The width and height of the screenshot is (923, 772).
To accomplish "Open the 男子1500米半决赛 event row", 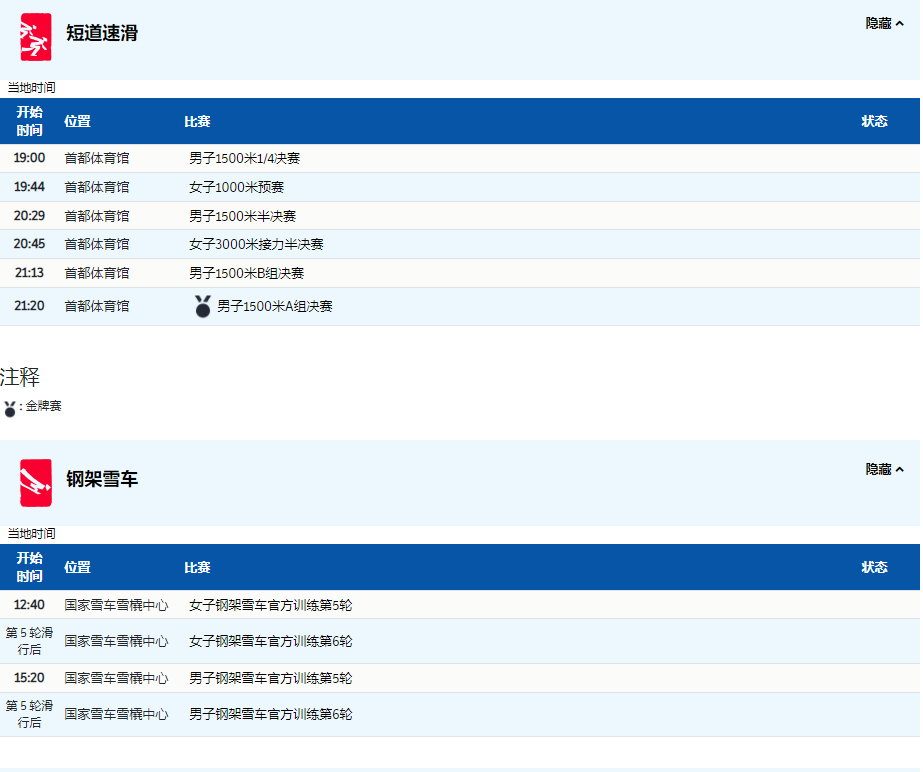I will pos(242,216).
